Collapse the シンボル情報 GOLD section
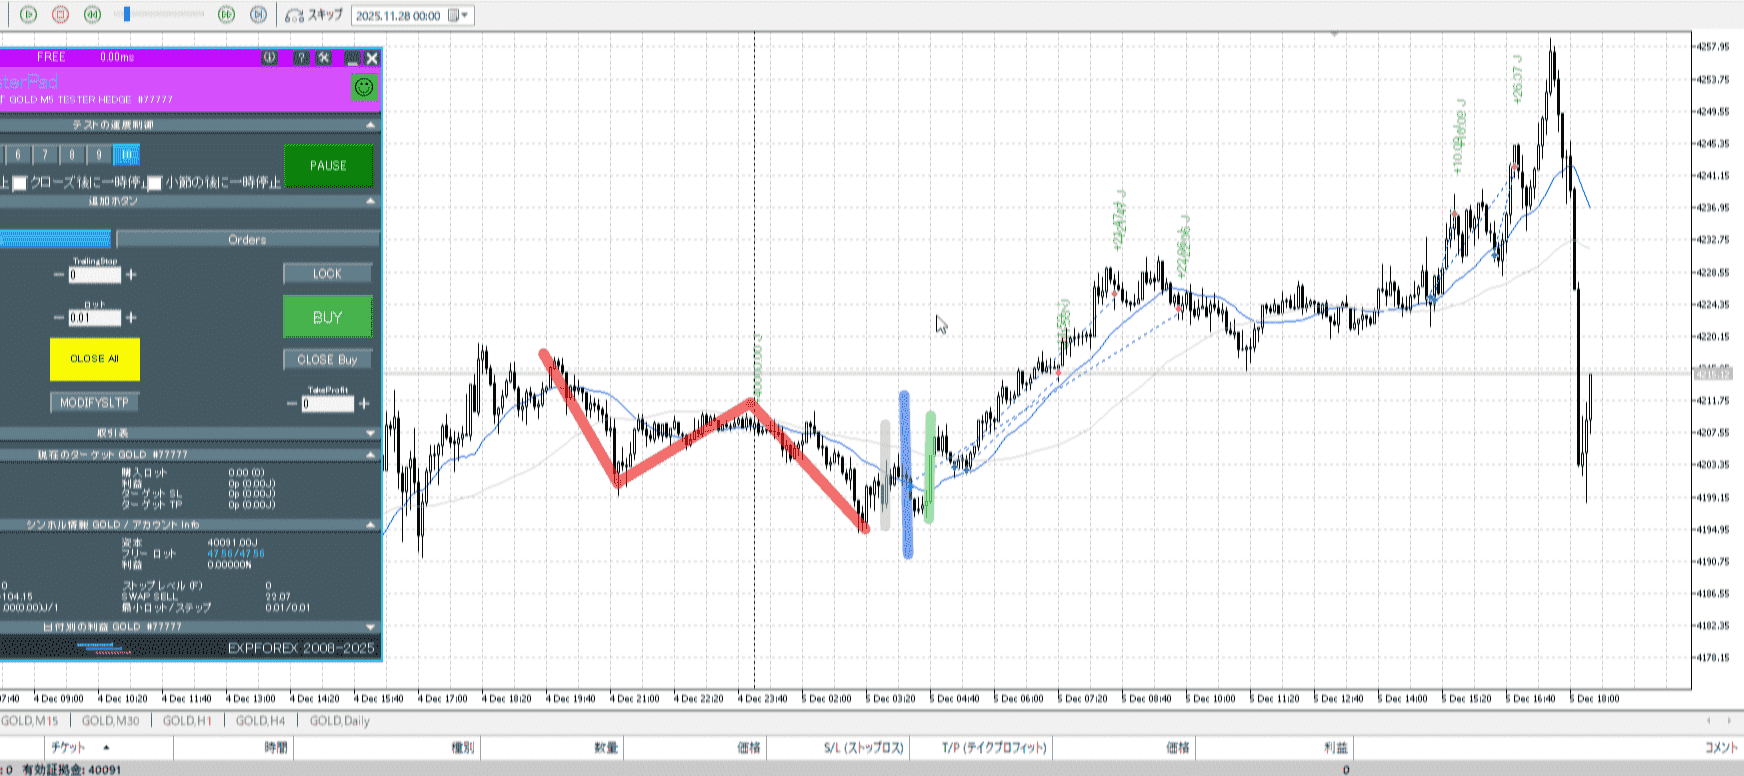 coord(371,524)
